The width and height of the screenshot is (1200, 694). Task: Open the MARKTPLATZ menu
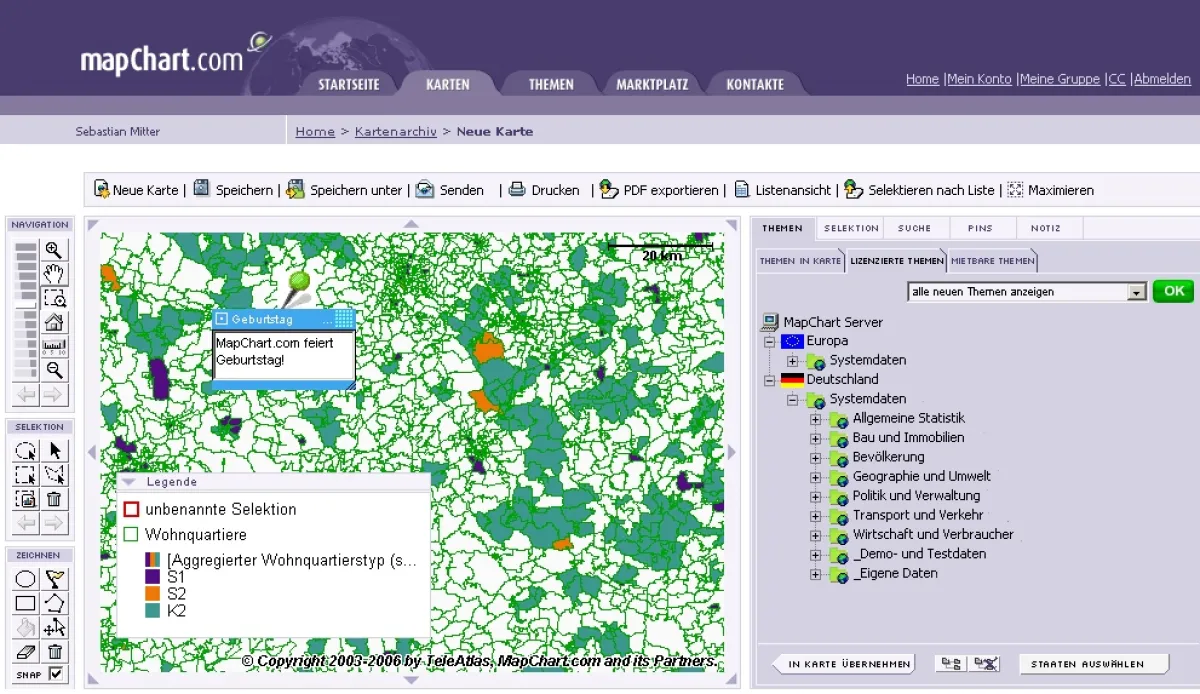click(x=652, y=84)
